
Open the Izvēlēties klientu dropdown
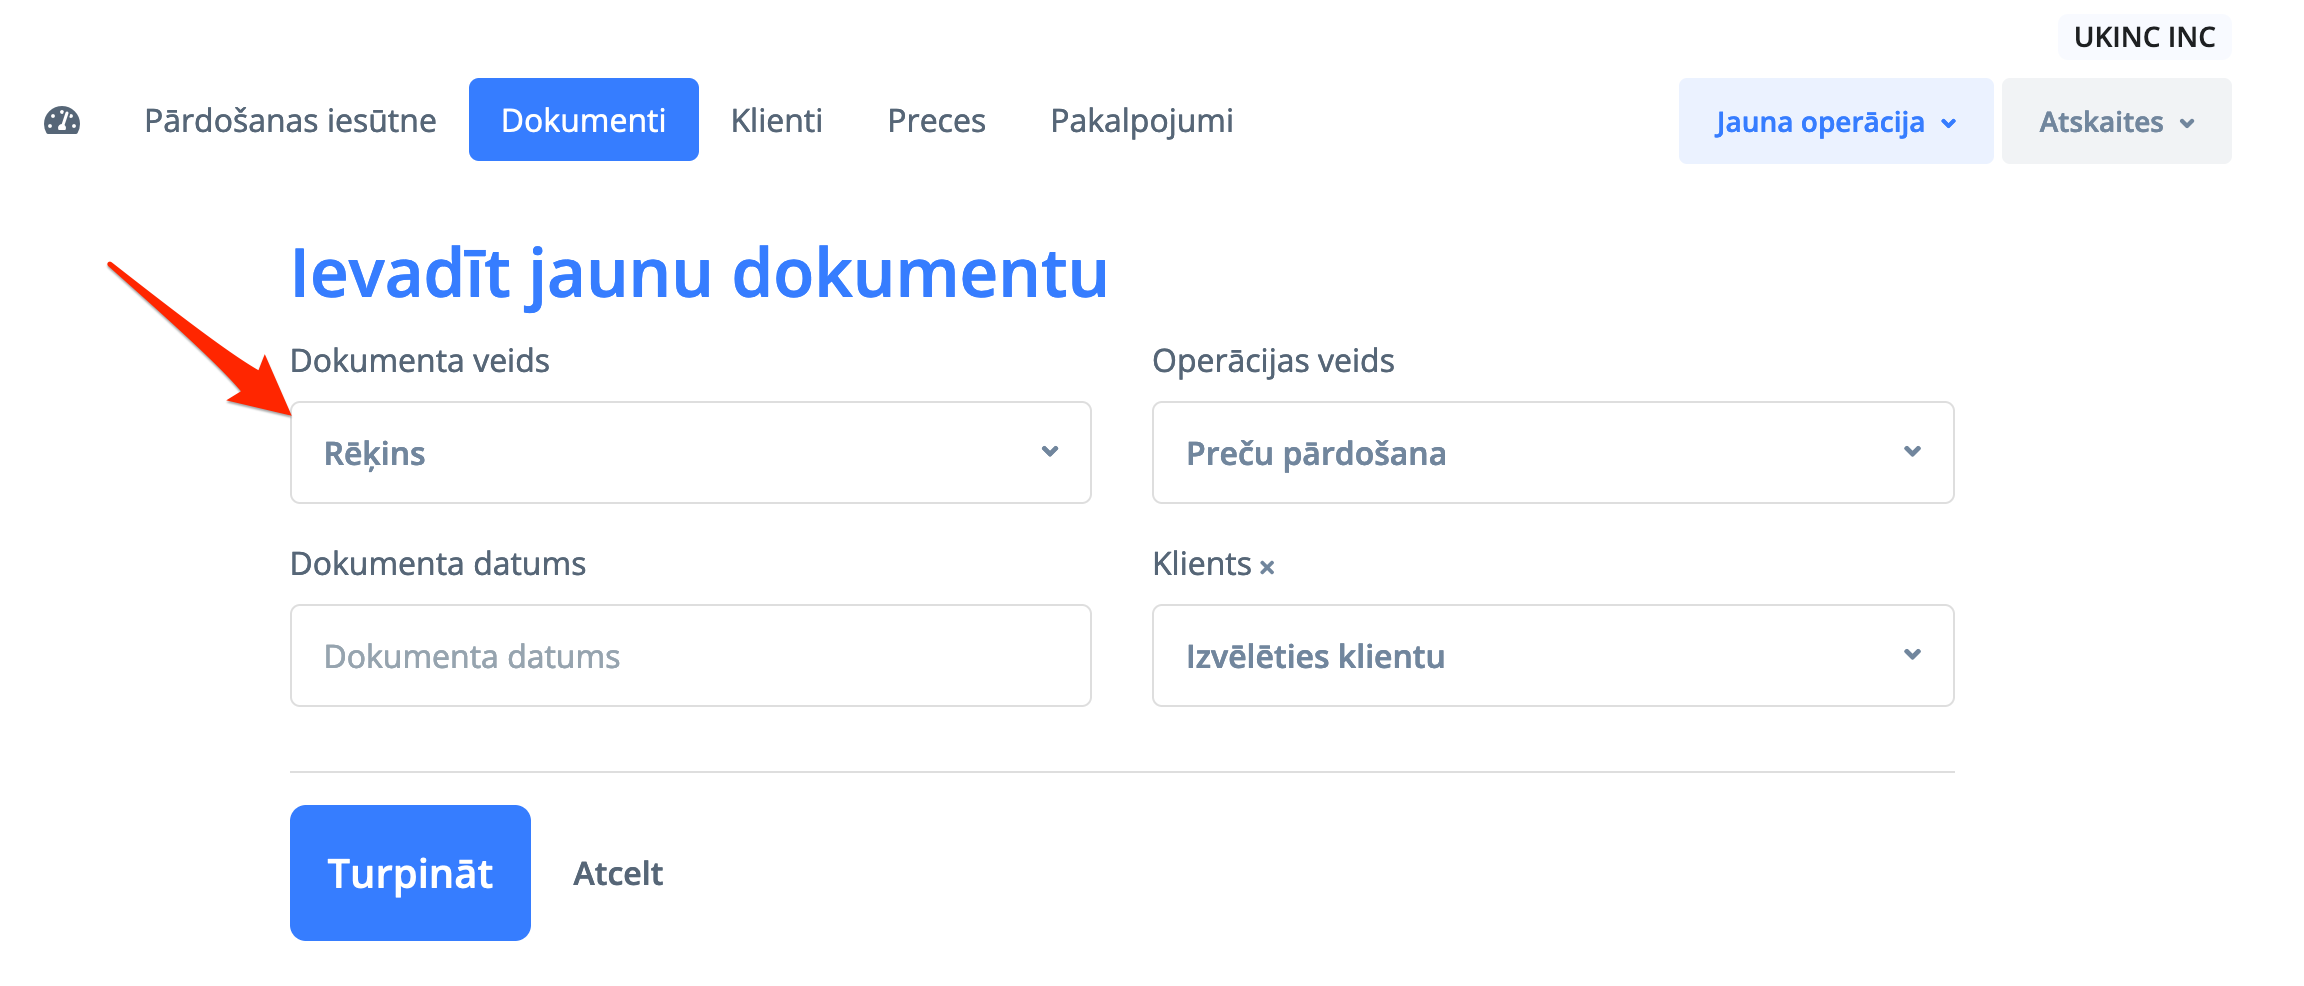point(1552,656)
